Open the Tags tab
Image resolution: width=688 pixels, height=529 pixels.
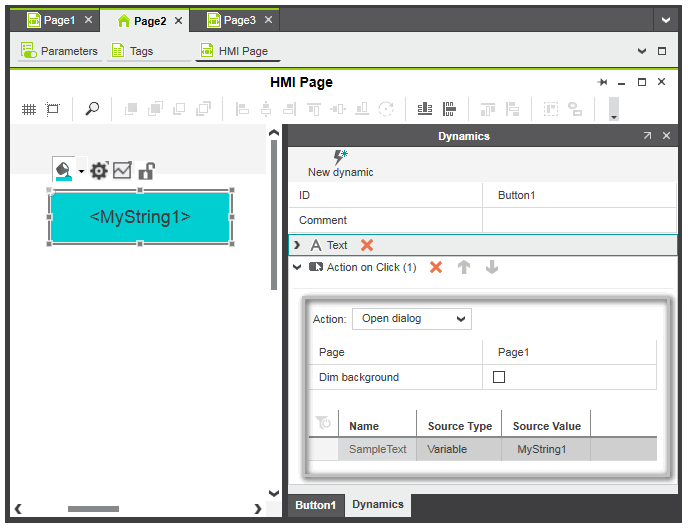[141, 51]
